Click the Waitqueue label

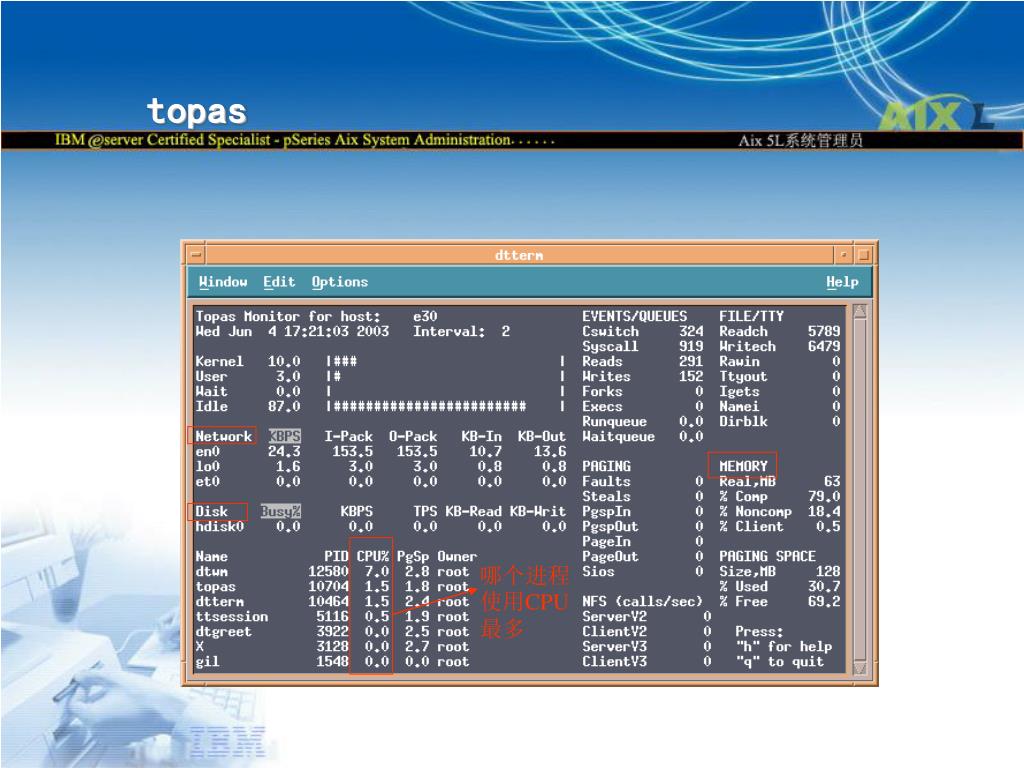point(618,436)
